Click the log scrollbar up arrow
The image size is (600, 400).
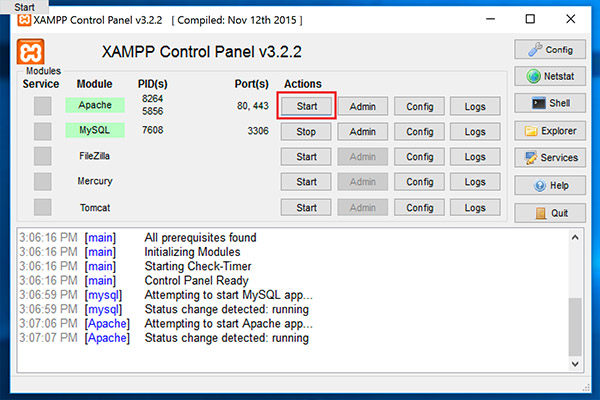(575, 238)
